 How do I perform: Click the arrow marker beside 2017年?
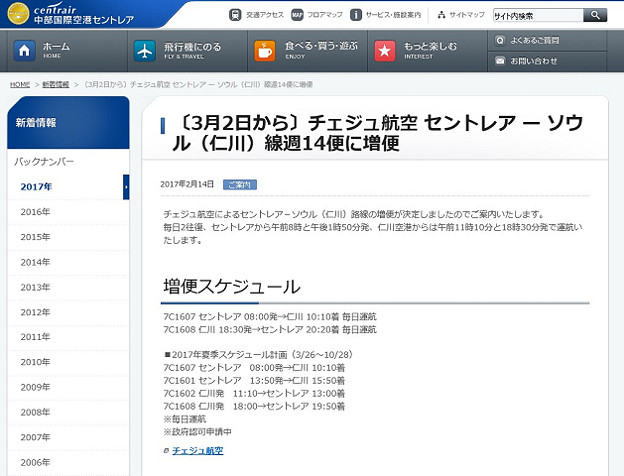(126, 187)
